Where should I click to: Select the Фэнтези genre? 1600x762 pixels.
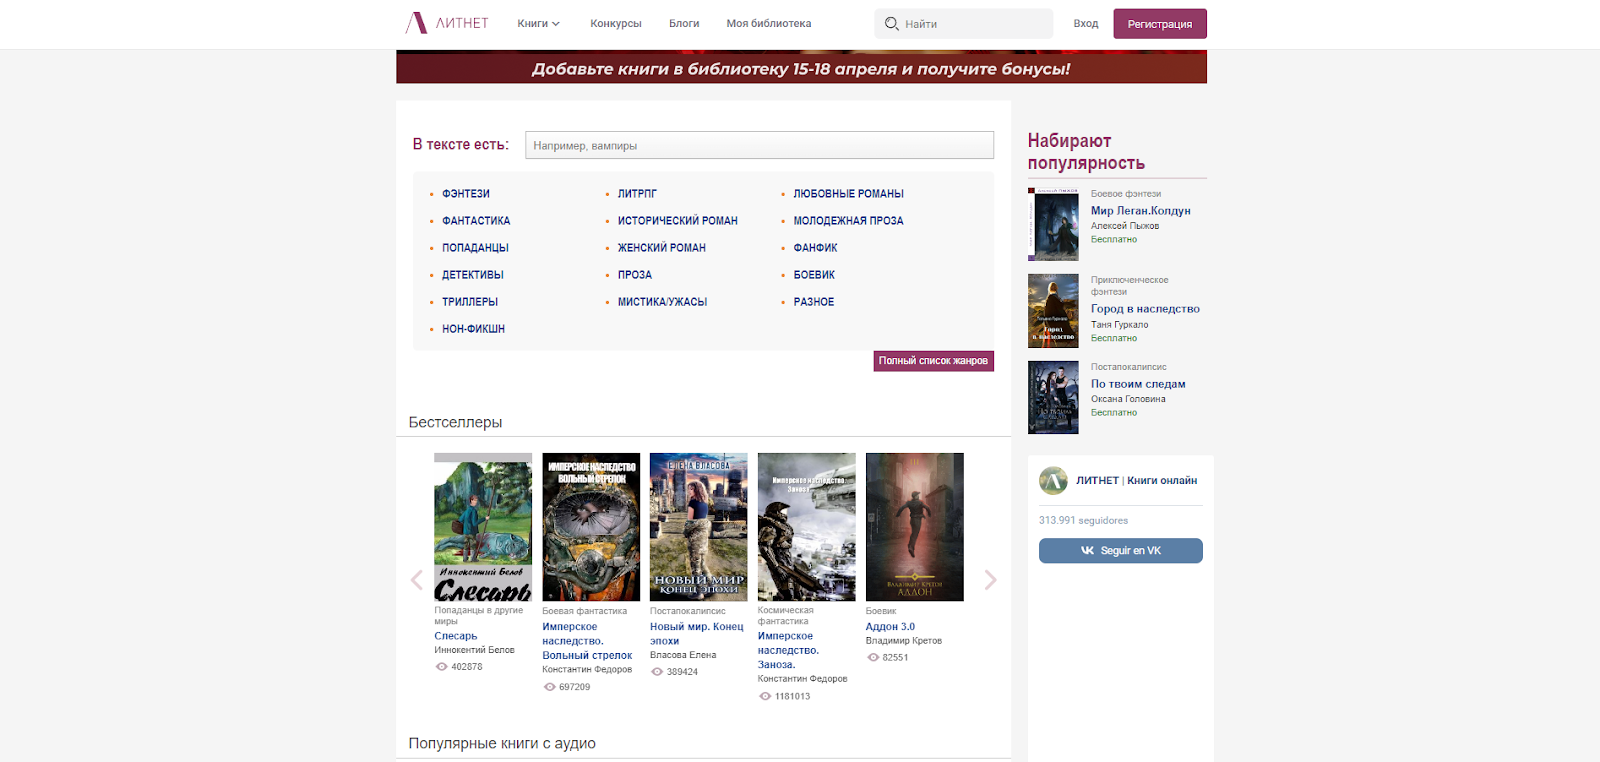[x=466, y=194]
